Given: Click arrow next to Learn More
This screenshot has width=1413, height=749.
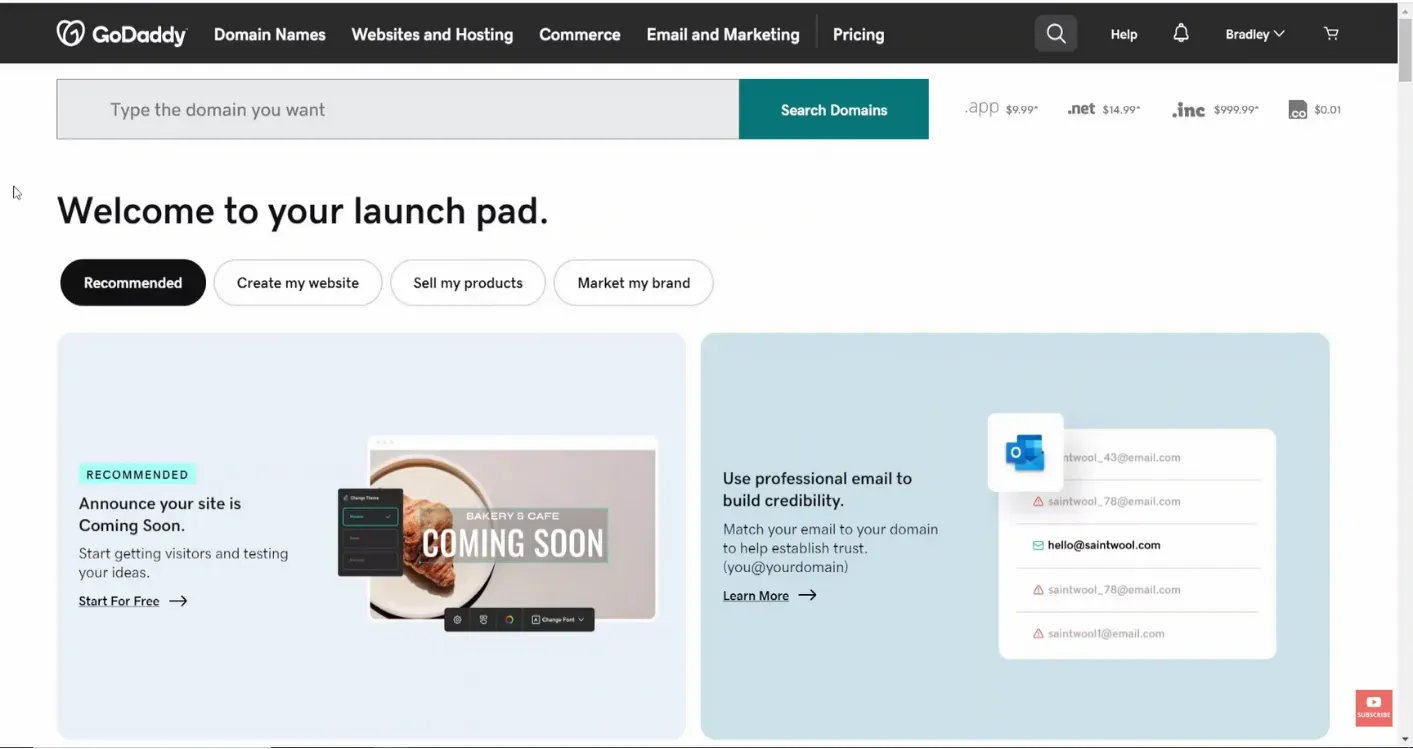Looking at the screenshot, I should click(x=807, y=595).
